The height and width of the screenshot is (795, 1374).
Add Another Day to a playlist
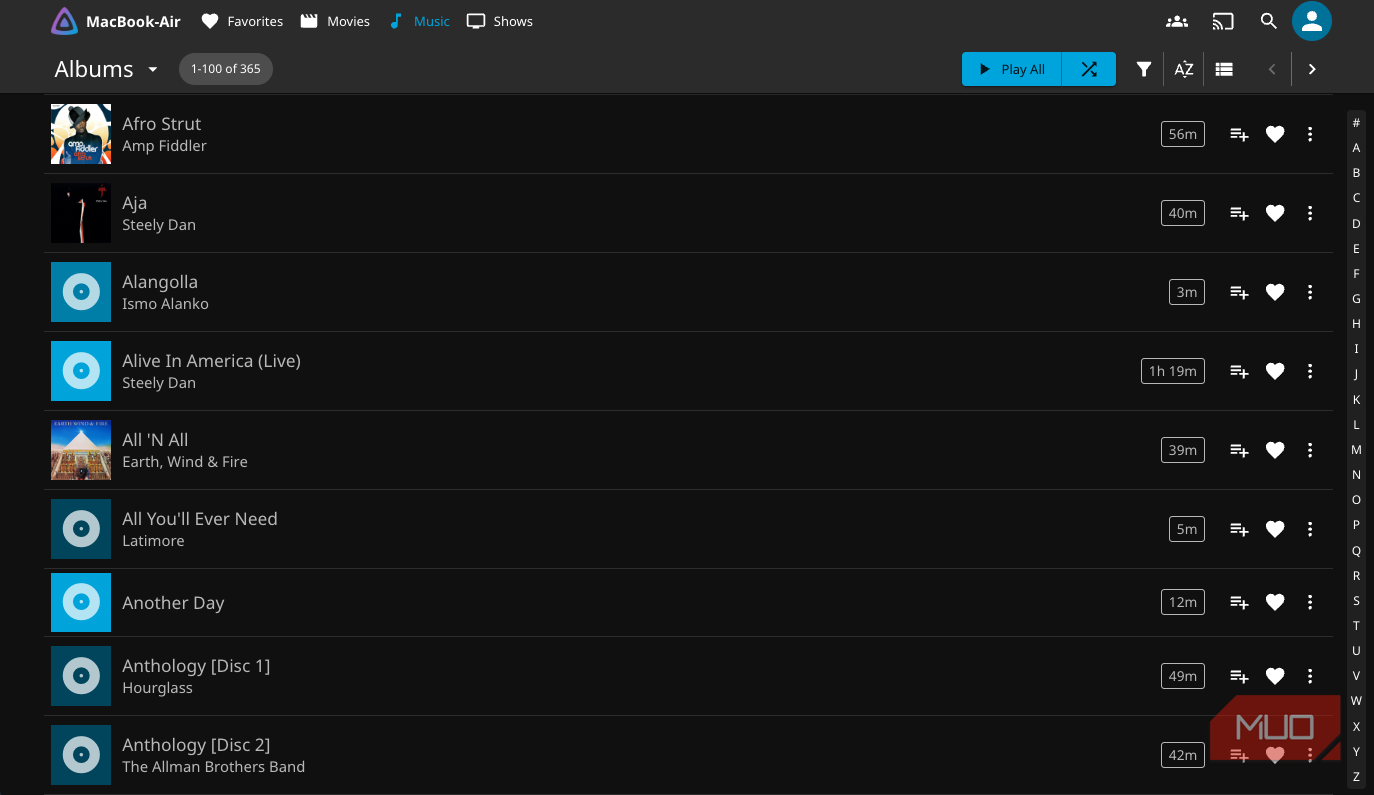[x=1239, y=602]
